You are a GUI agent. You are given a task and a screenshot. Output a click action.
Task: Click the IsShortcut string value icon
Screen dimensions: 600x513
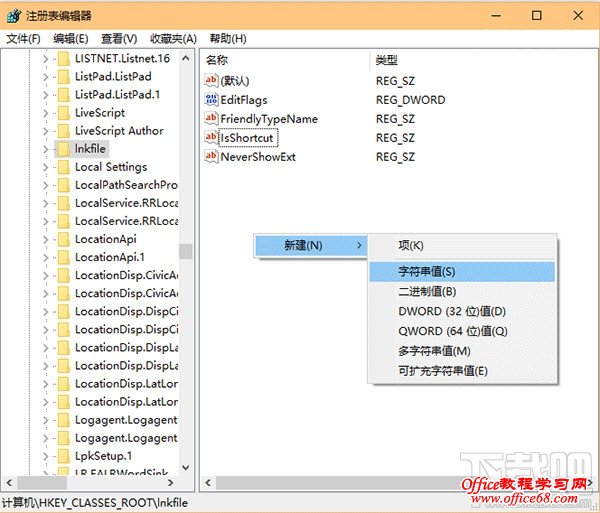tap(211, 137)
